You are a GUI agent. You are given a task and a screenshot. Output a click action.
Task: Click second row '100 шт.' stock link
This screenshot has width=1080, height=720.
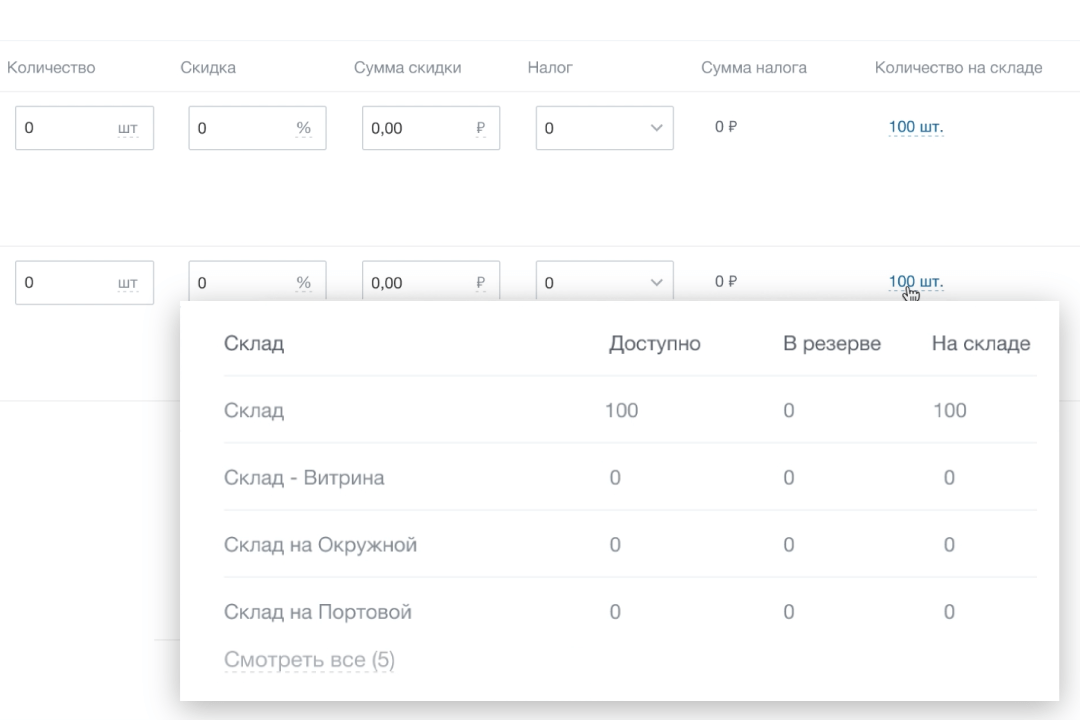coord(915,282)
